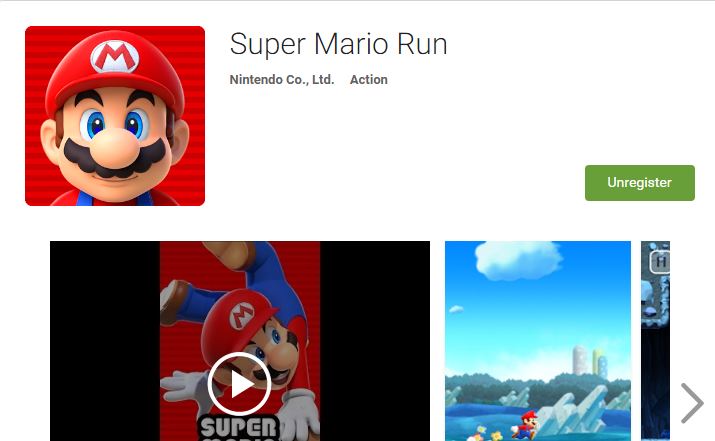Click the white cloud in level screenshot
This screenshot has width=715, height=441.
click(x=518, y=260)
